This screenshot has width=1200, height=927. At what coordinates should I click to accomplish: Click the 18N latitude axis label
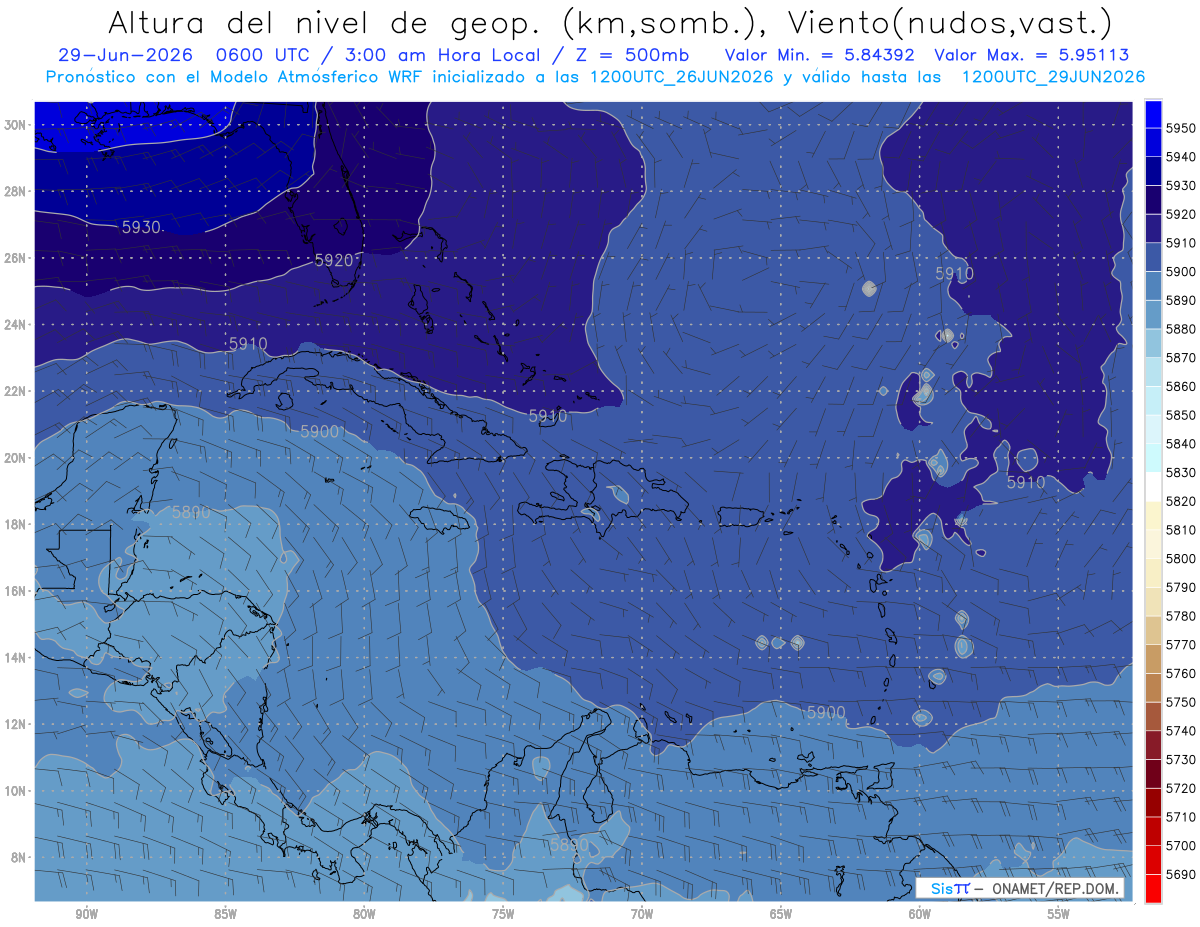pyautogui.click(x=16, y=524)
